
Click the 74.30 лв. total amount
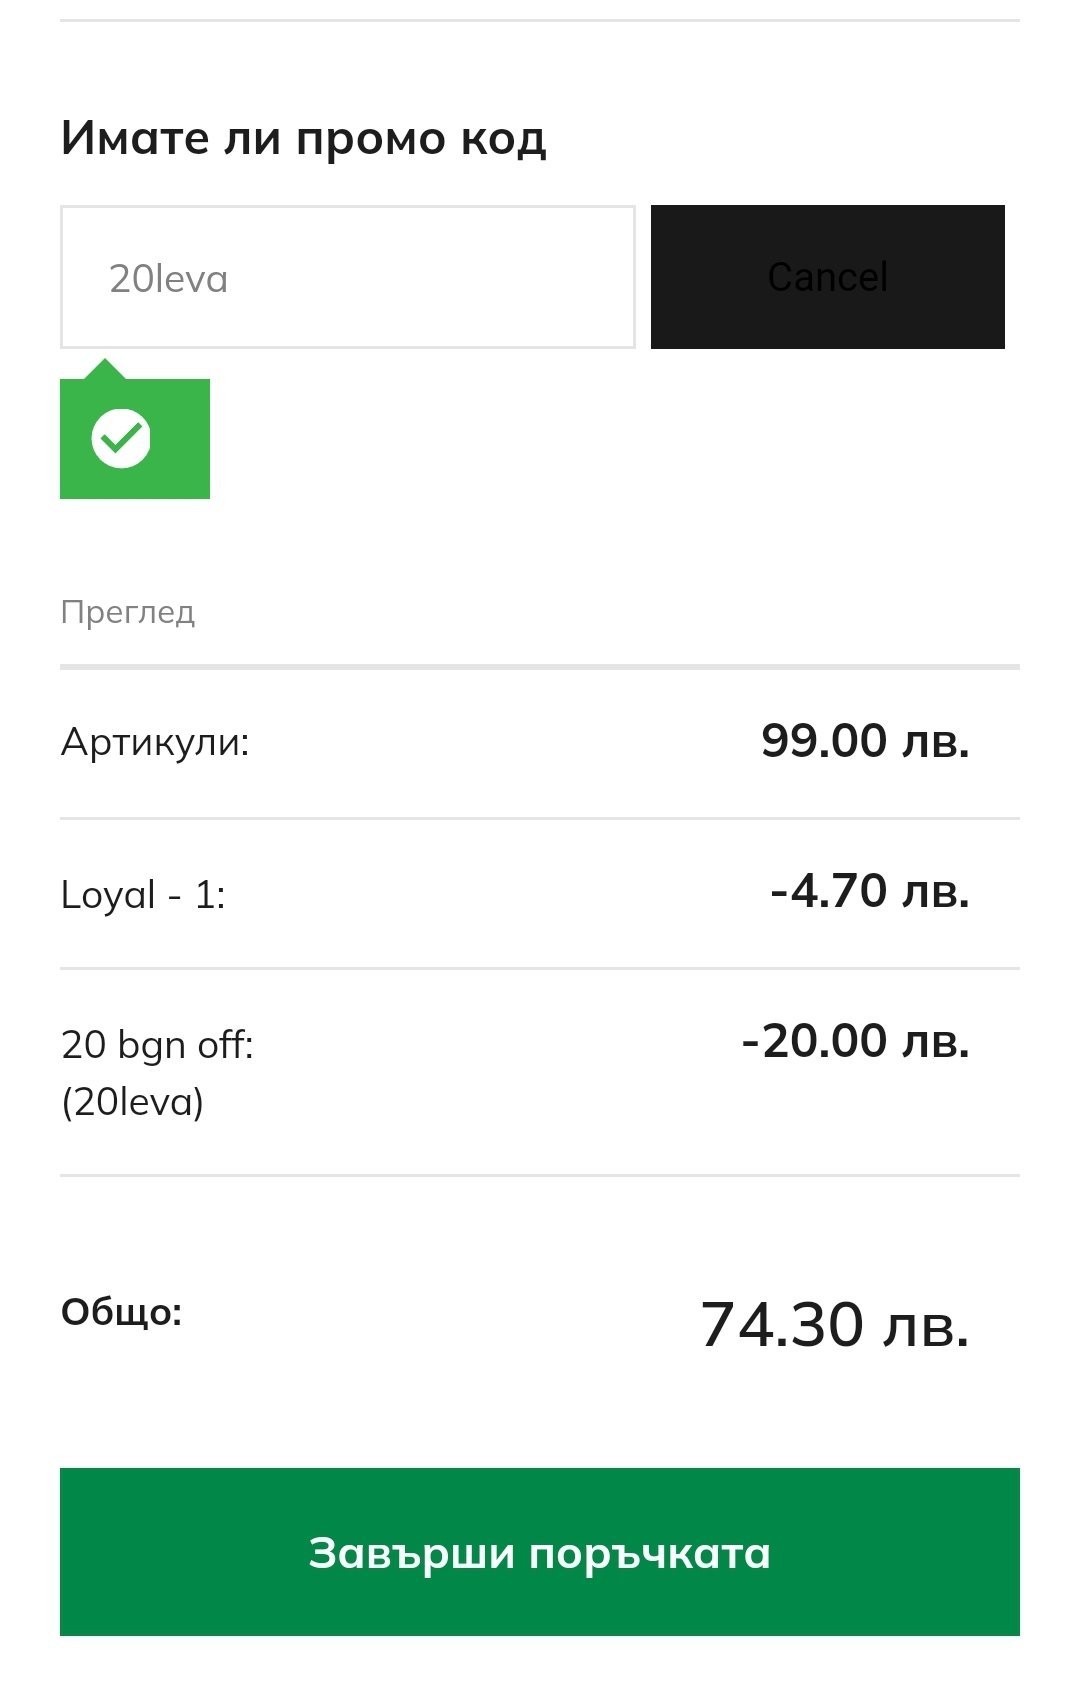pos(834,1324)
